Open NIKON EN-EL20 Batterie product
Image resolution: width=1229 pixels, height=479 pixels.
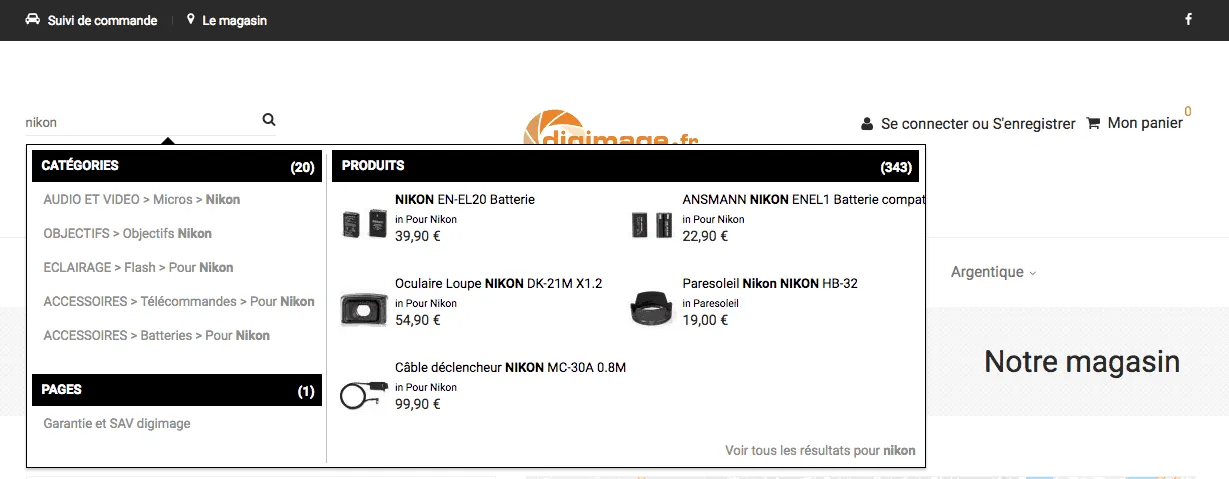(x=465, y=199)
